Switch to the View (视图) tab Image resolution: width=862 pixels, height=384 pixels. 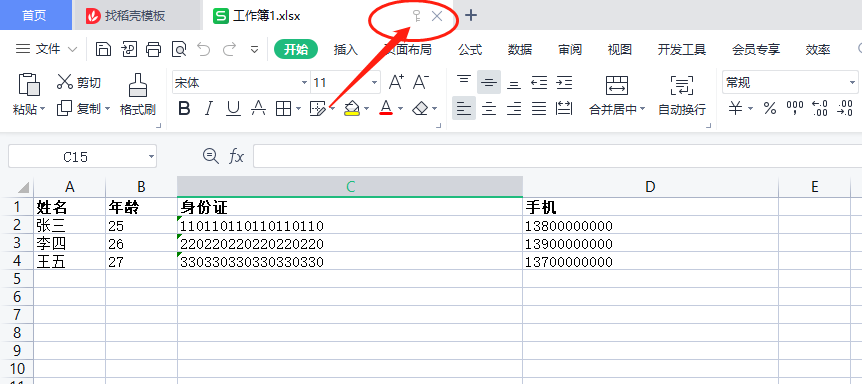(x=620, y=49)
